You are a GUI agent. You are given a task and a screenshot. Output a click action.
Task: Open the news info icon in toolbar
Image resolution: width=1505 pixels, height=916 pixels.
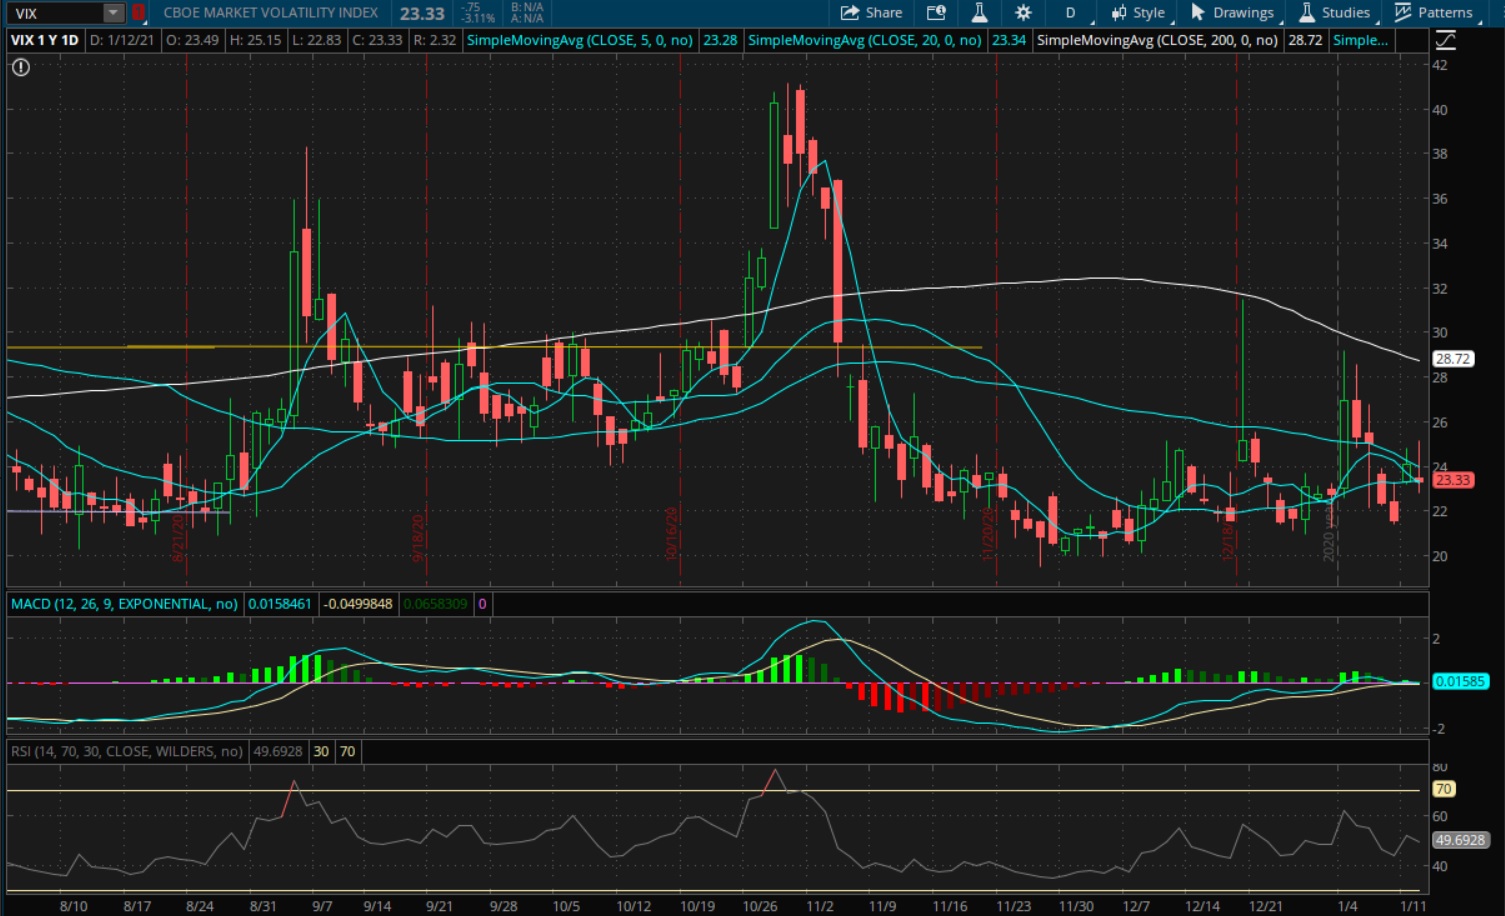pyautogui.click(x=936, y=13)
